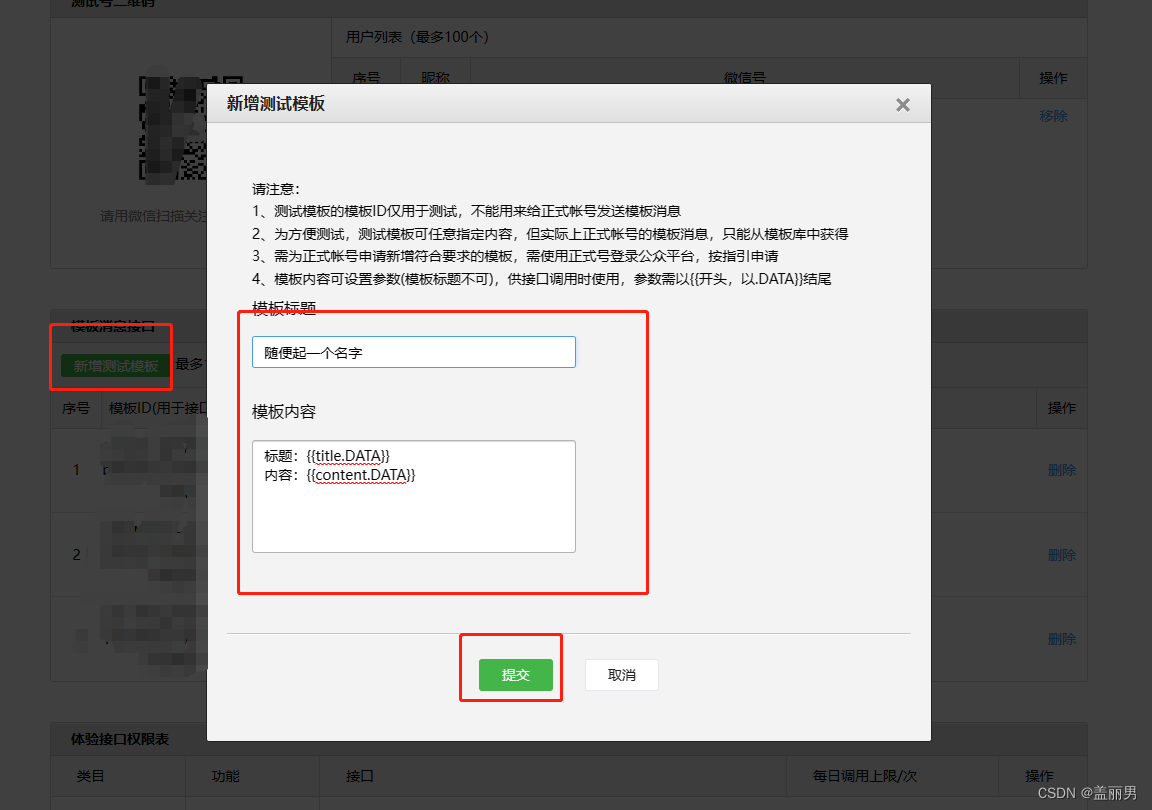Close the 新增测试模板 dialog with X
The width and height of the screenshot is (1152, 810).
click(903, 105)
